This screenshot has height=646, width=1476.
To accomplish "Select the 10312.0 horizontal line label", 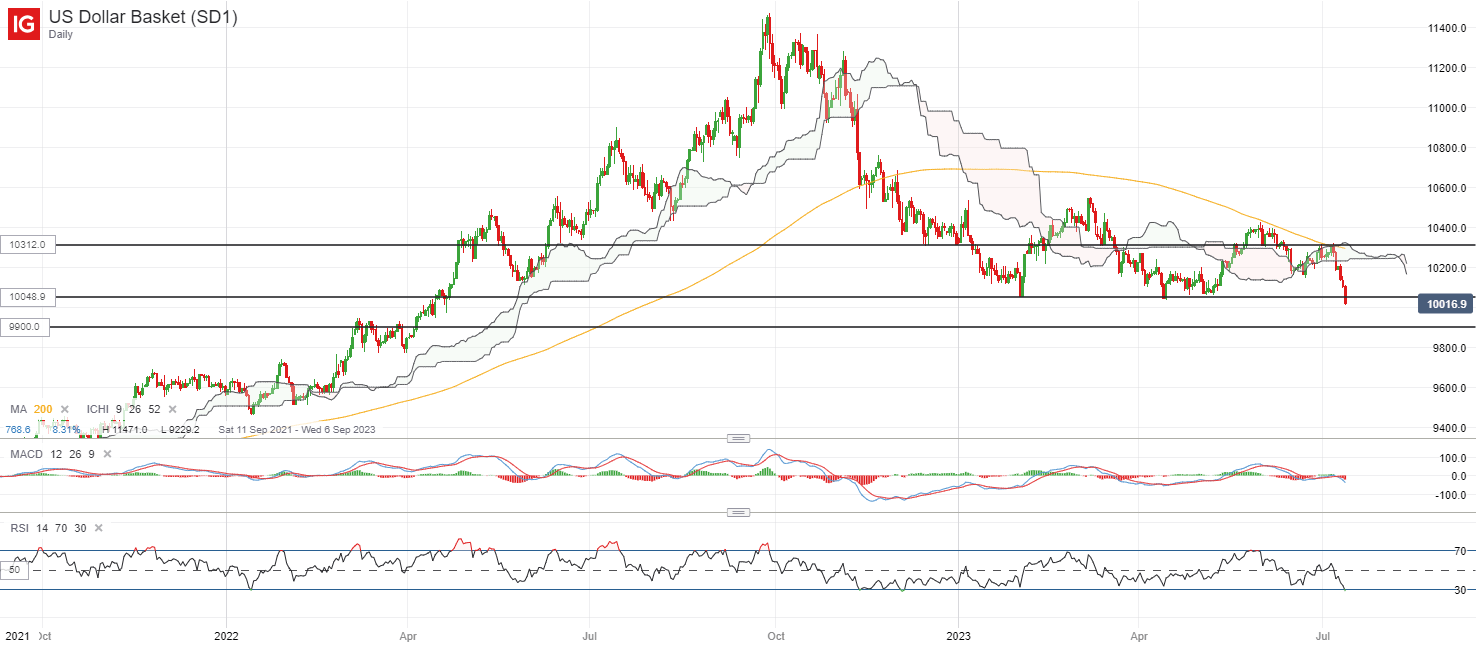I will pyautogui.click(x=28, y=245).
